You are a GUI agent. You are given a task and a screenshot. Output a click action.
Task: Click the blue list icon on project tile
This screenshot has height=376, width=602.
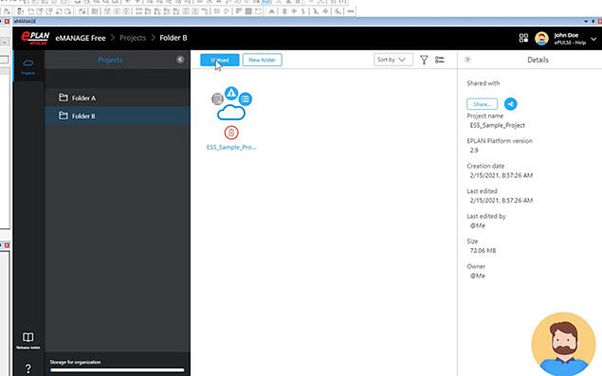tap(245, 99)
